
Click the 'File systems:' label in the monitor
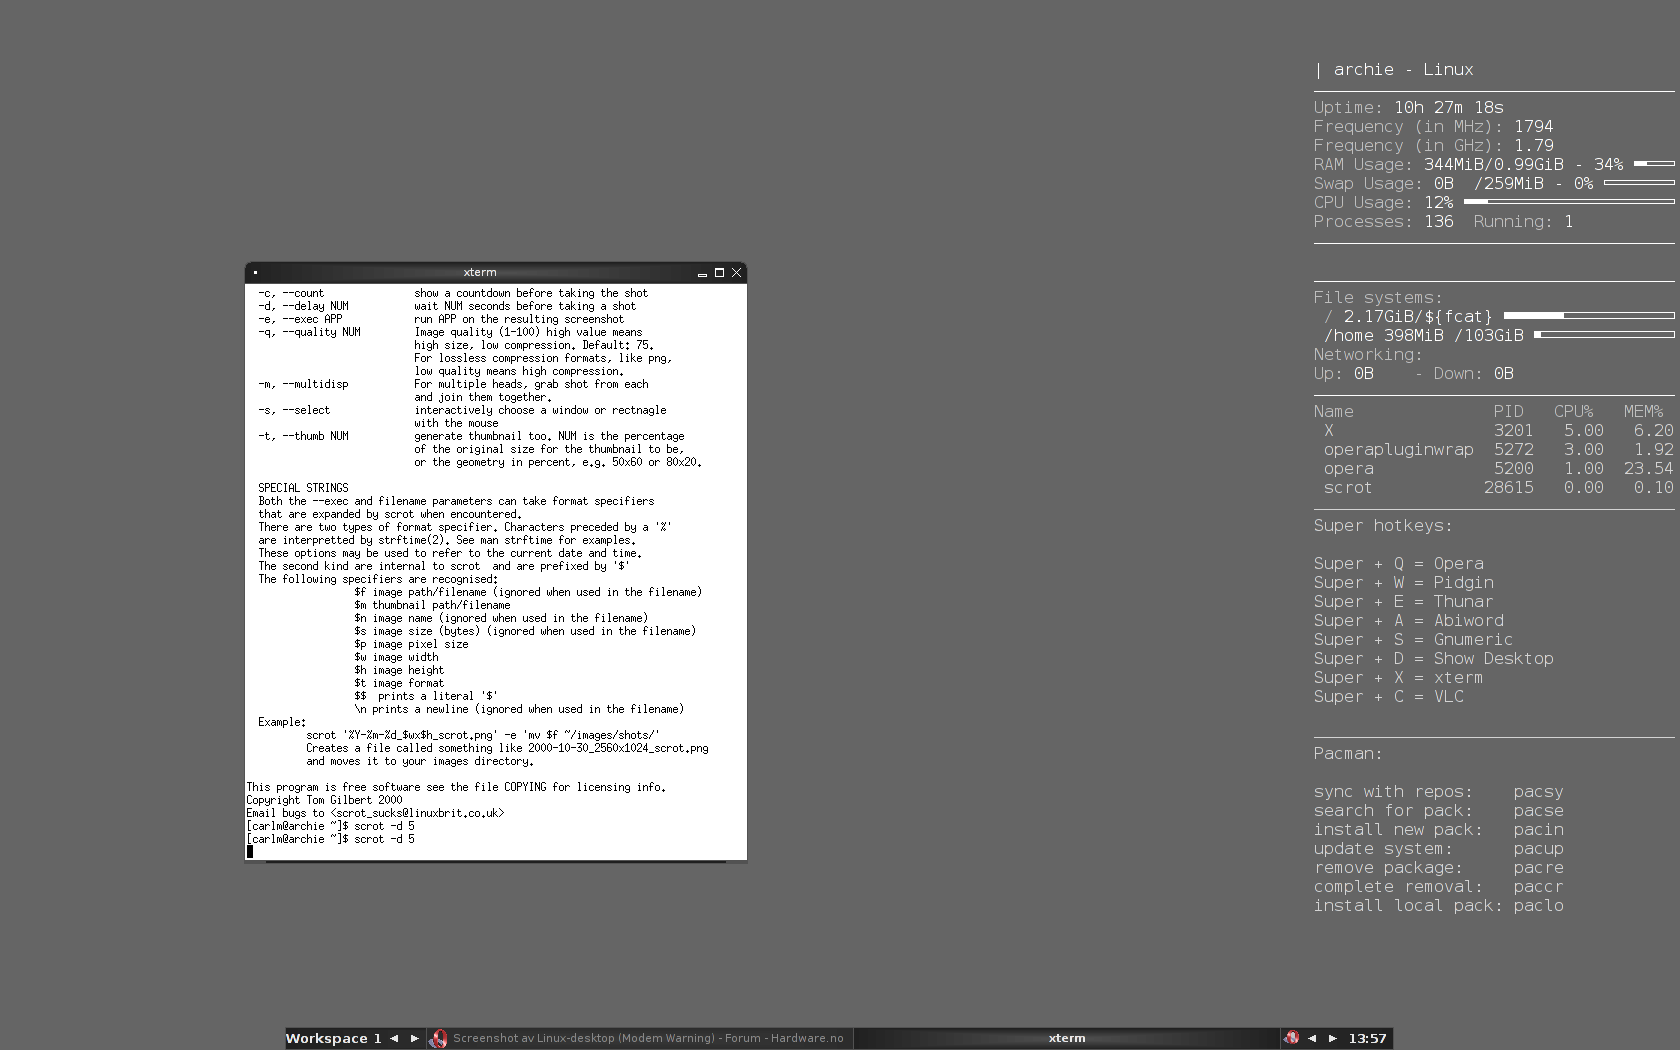pyautogui.click(x=1378, y=298)
